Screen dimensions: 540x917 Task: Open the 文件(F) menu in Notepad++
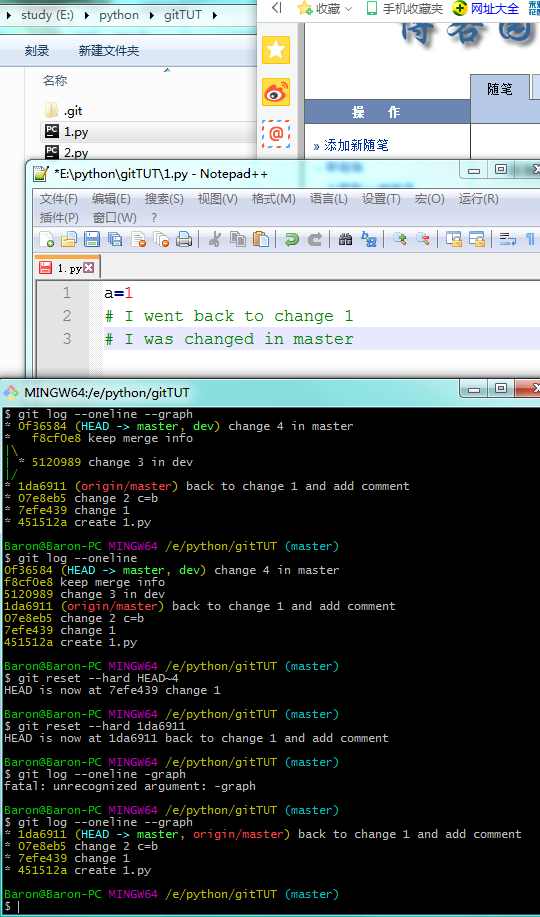(59, 199)
